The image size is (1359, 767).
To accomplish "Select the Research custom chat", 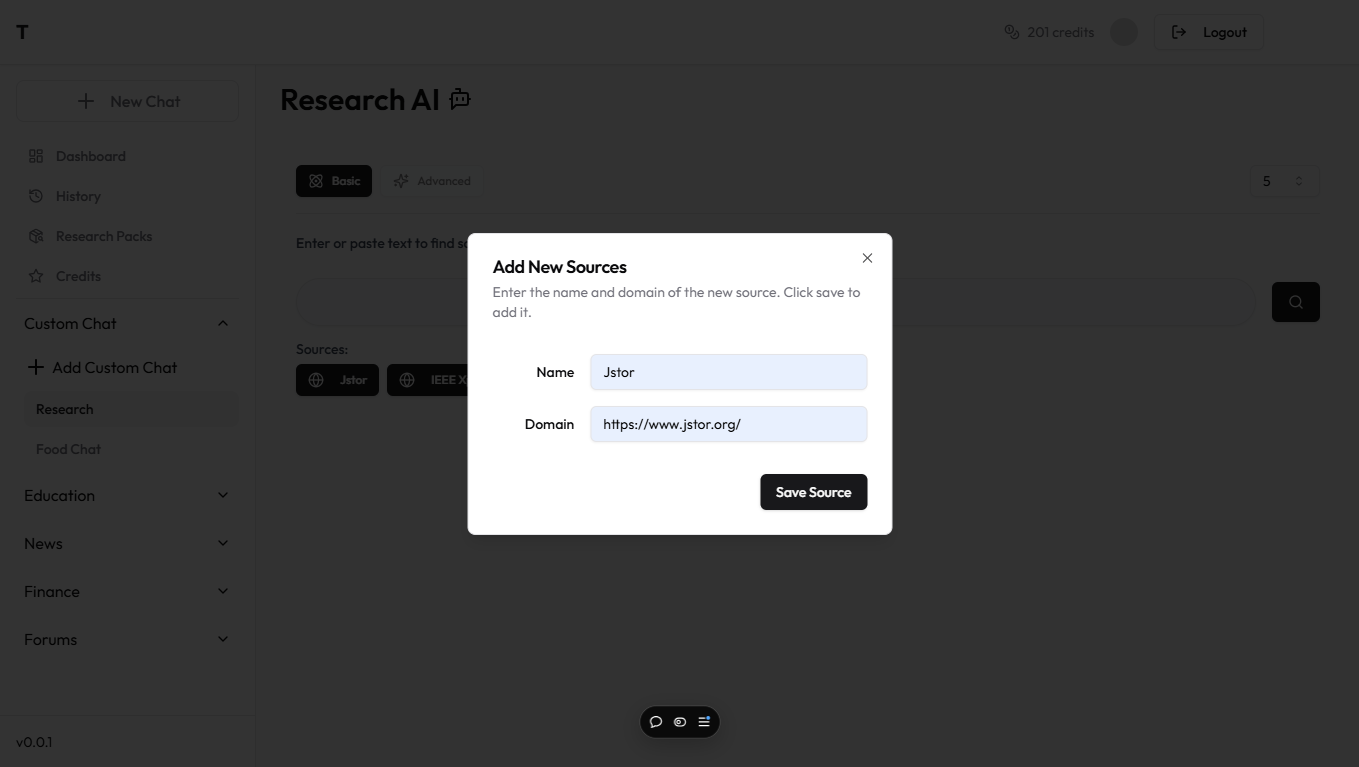I will 130,409.
